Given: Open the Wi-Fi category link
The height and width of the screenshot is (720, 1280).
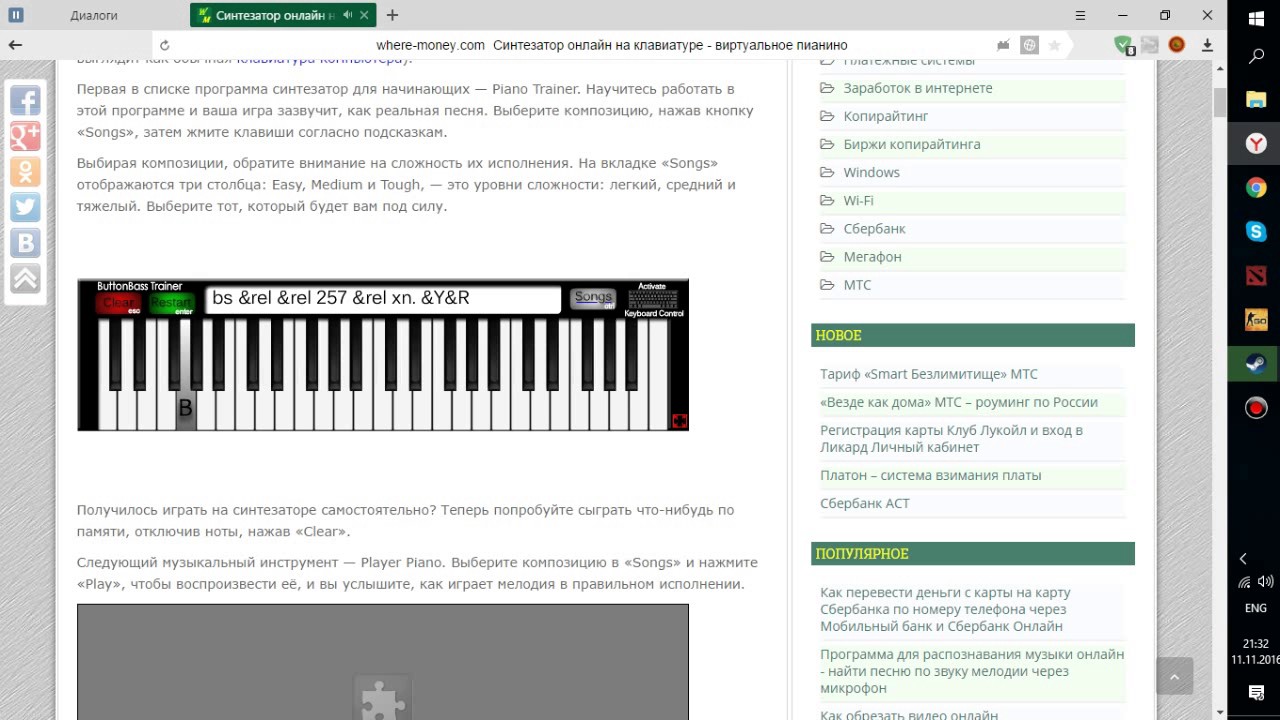Looking at the screenshot, I should [x=858, y=200].
